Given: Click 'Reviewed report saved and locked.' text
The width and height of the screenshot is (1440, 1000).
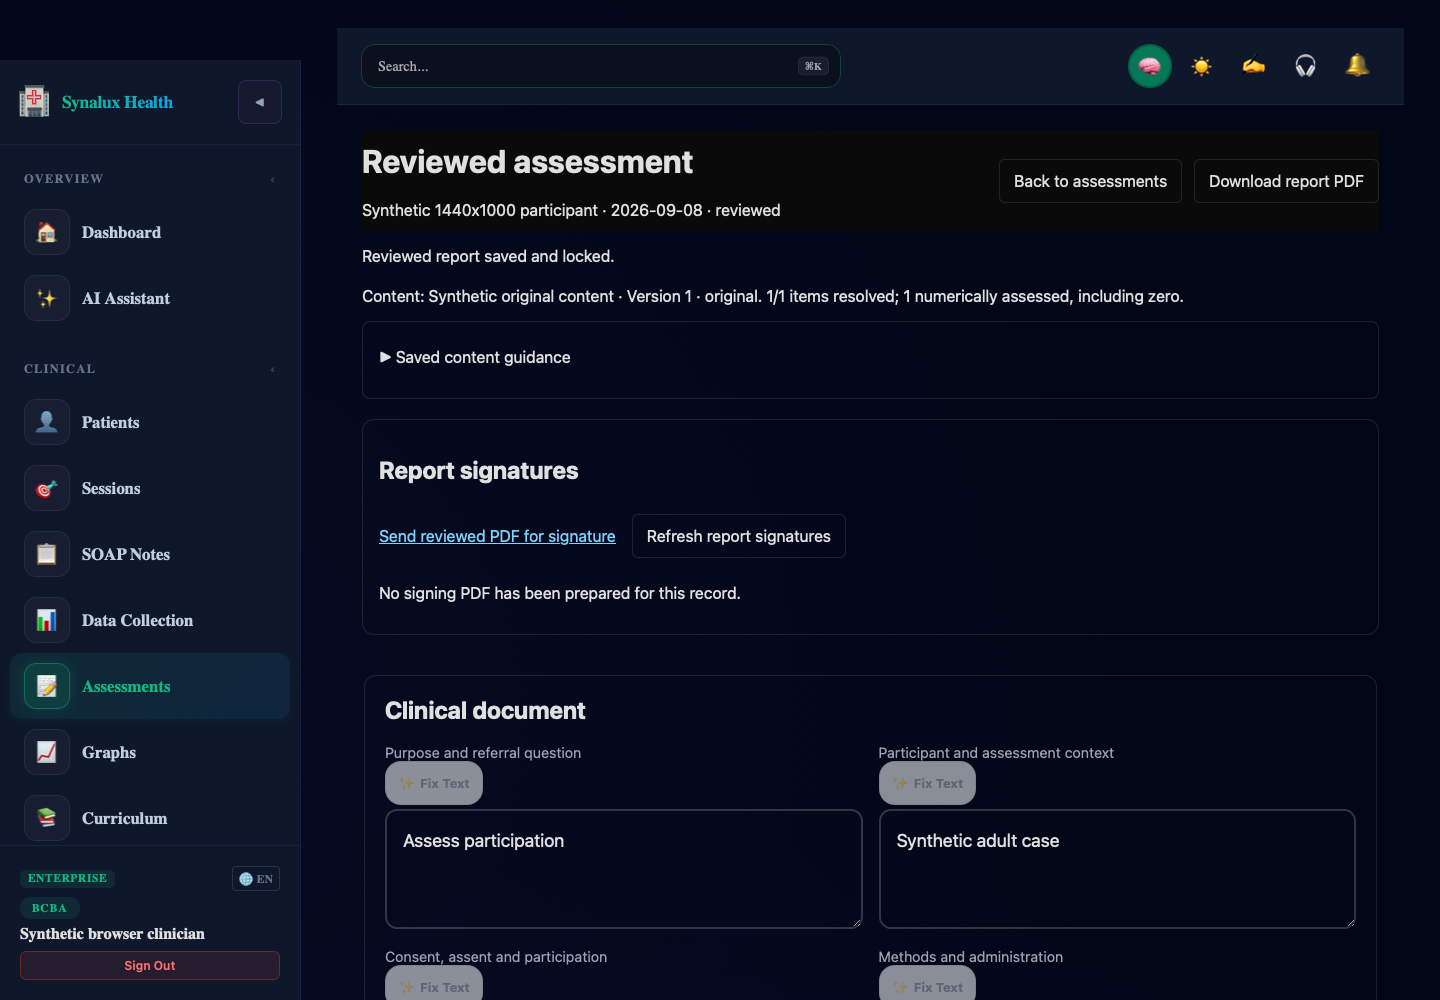Looking at the screenshot, I should tap(488, 256).
